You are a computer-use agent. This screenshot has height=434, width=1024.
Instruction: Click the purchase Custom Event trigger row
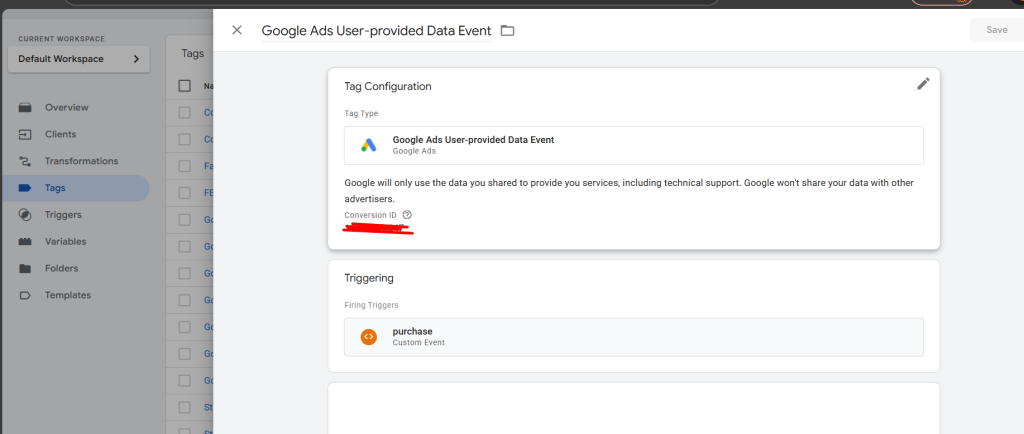coord(633,337)
